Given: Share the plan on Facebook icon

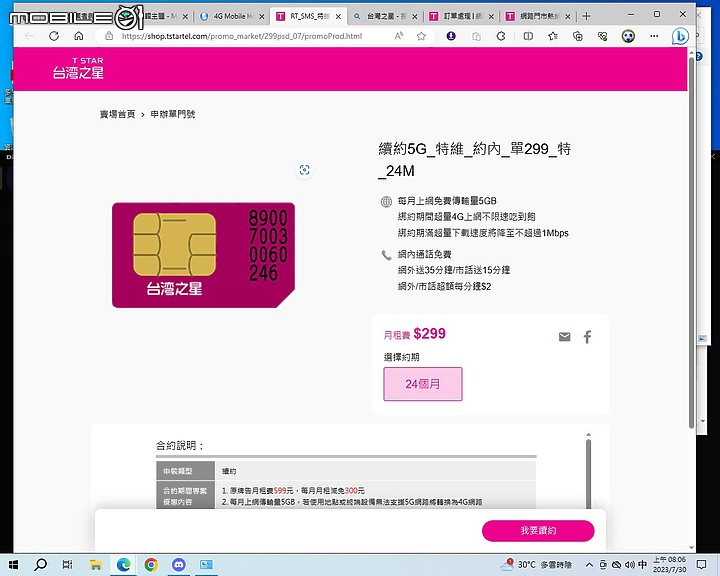Looking at the screenshot, I should [587, 337].
